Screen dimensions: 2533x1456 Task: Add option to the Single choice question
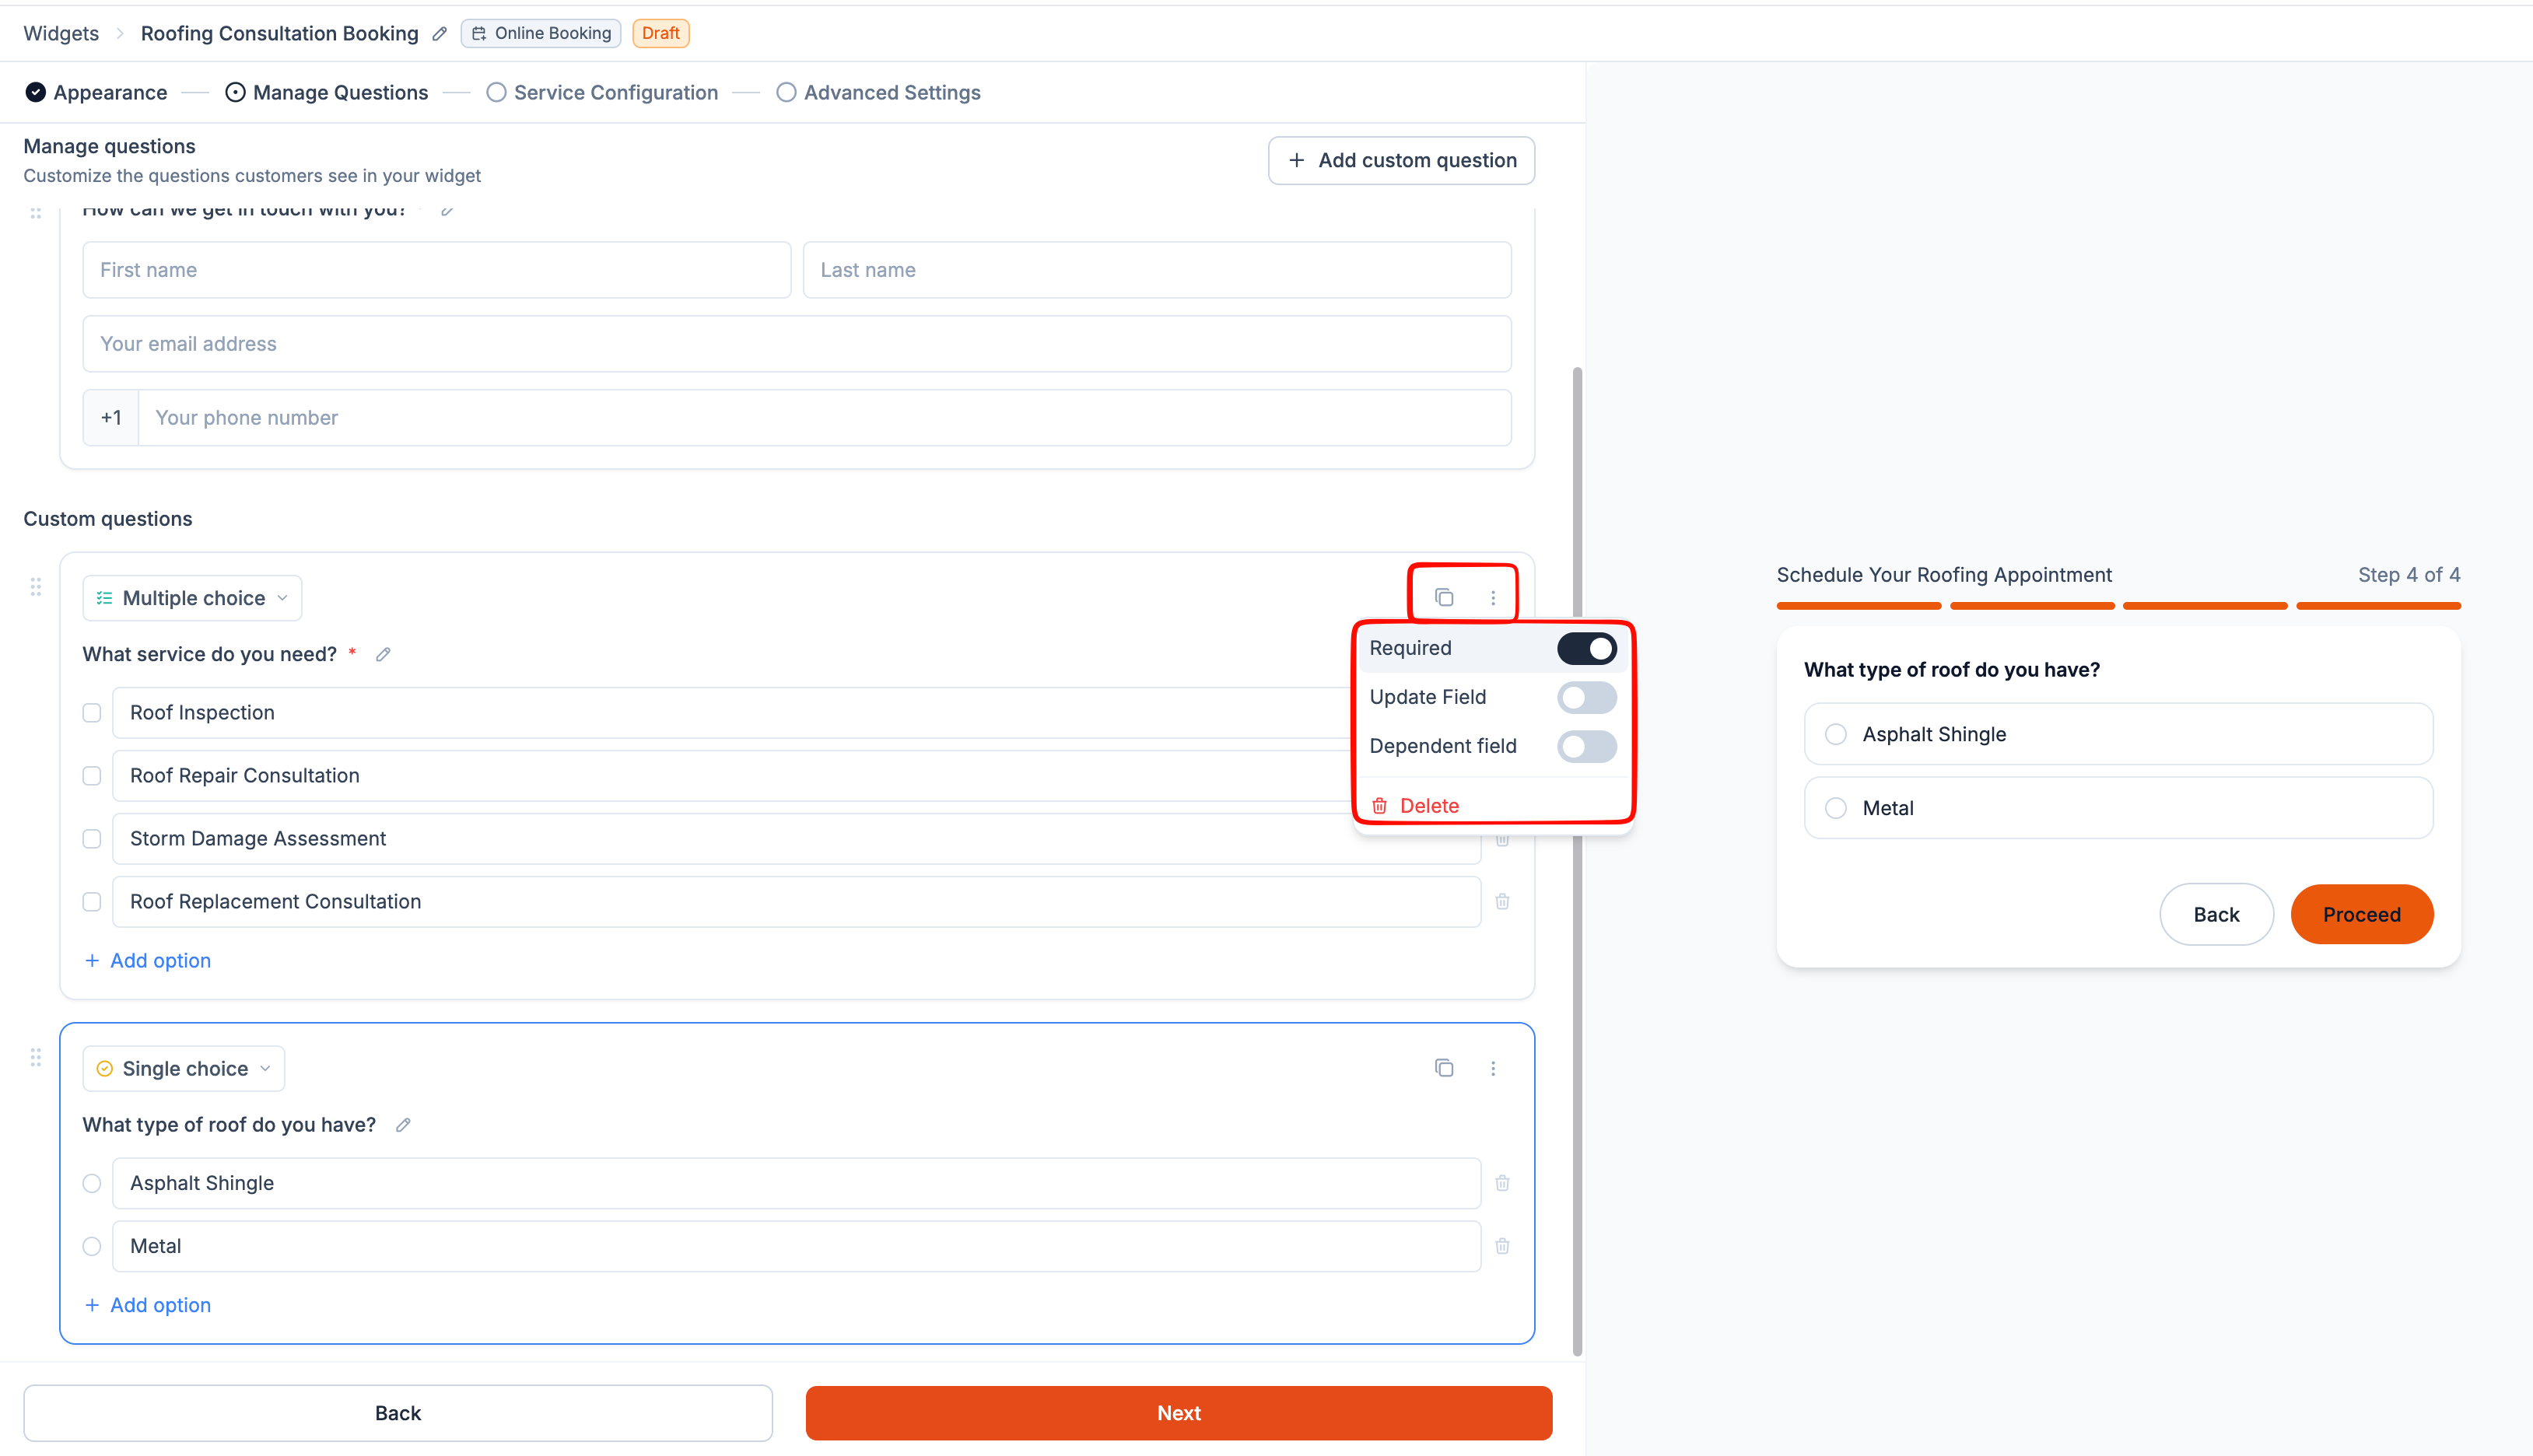coord(148,1305)
